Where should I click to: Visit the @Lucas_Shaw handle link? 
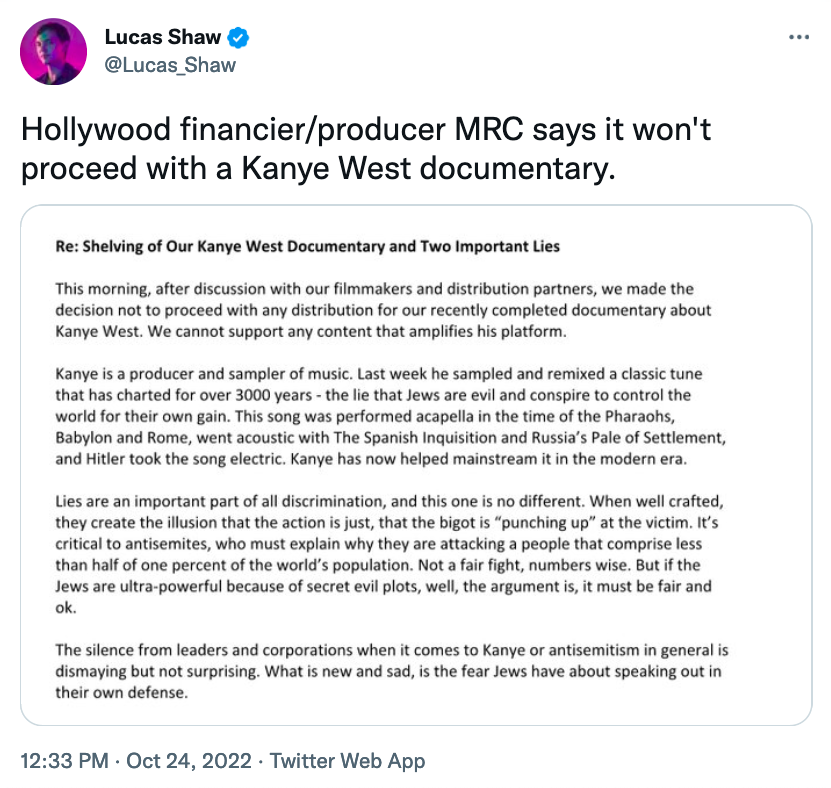(170, 65)
